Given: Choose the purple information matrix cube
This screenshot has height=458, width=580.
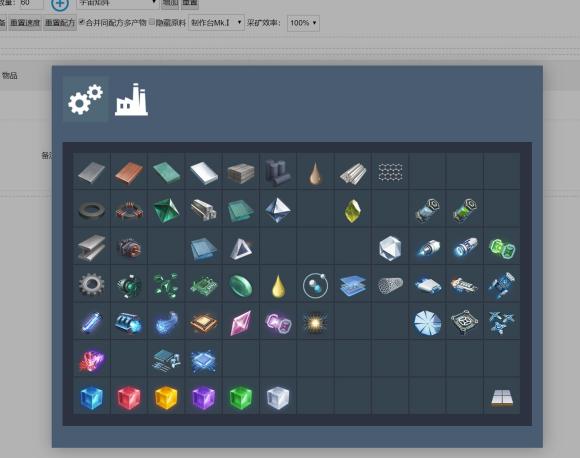Looking at the screenshot, I should (x=203, y=398).
